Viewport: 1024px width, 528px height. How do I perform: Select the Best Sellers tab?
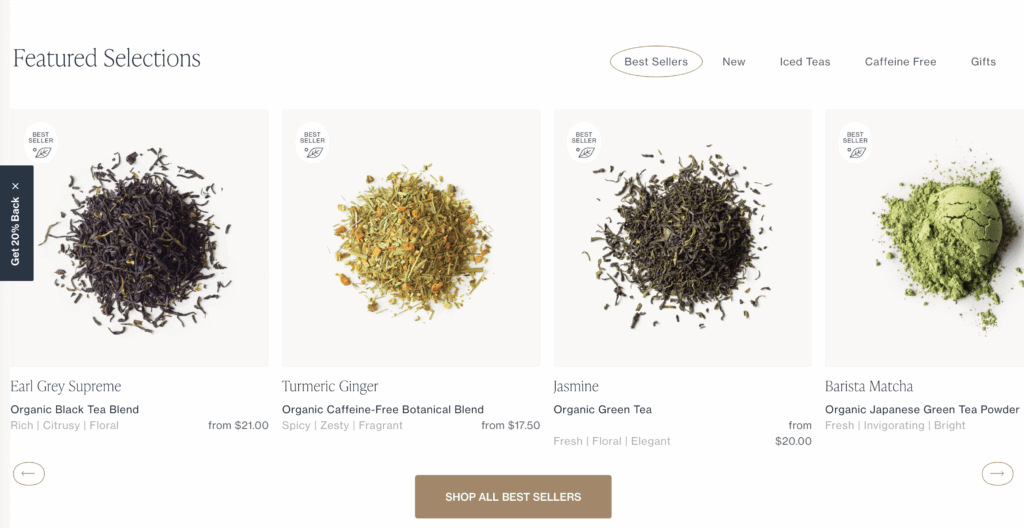tap(656, 61)
